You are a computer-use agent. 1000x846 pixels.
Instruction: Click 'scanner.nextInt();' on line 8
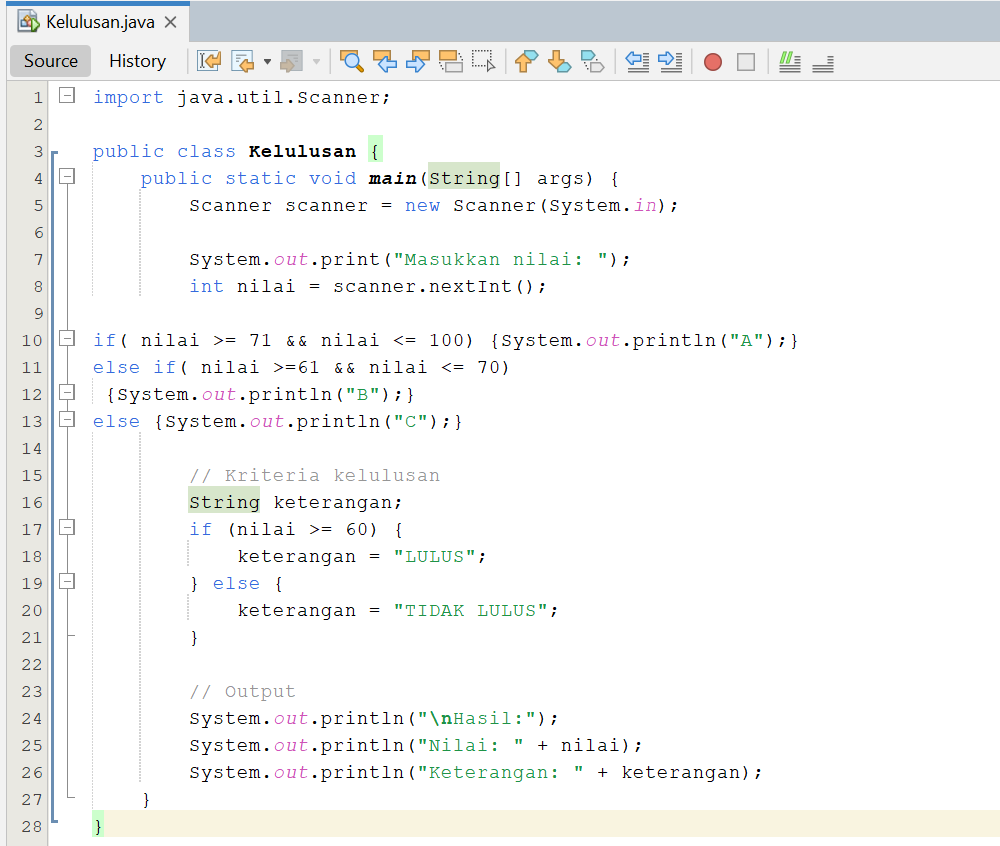coord(439,287)
